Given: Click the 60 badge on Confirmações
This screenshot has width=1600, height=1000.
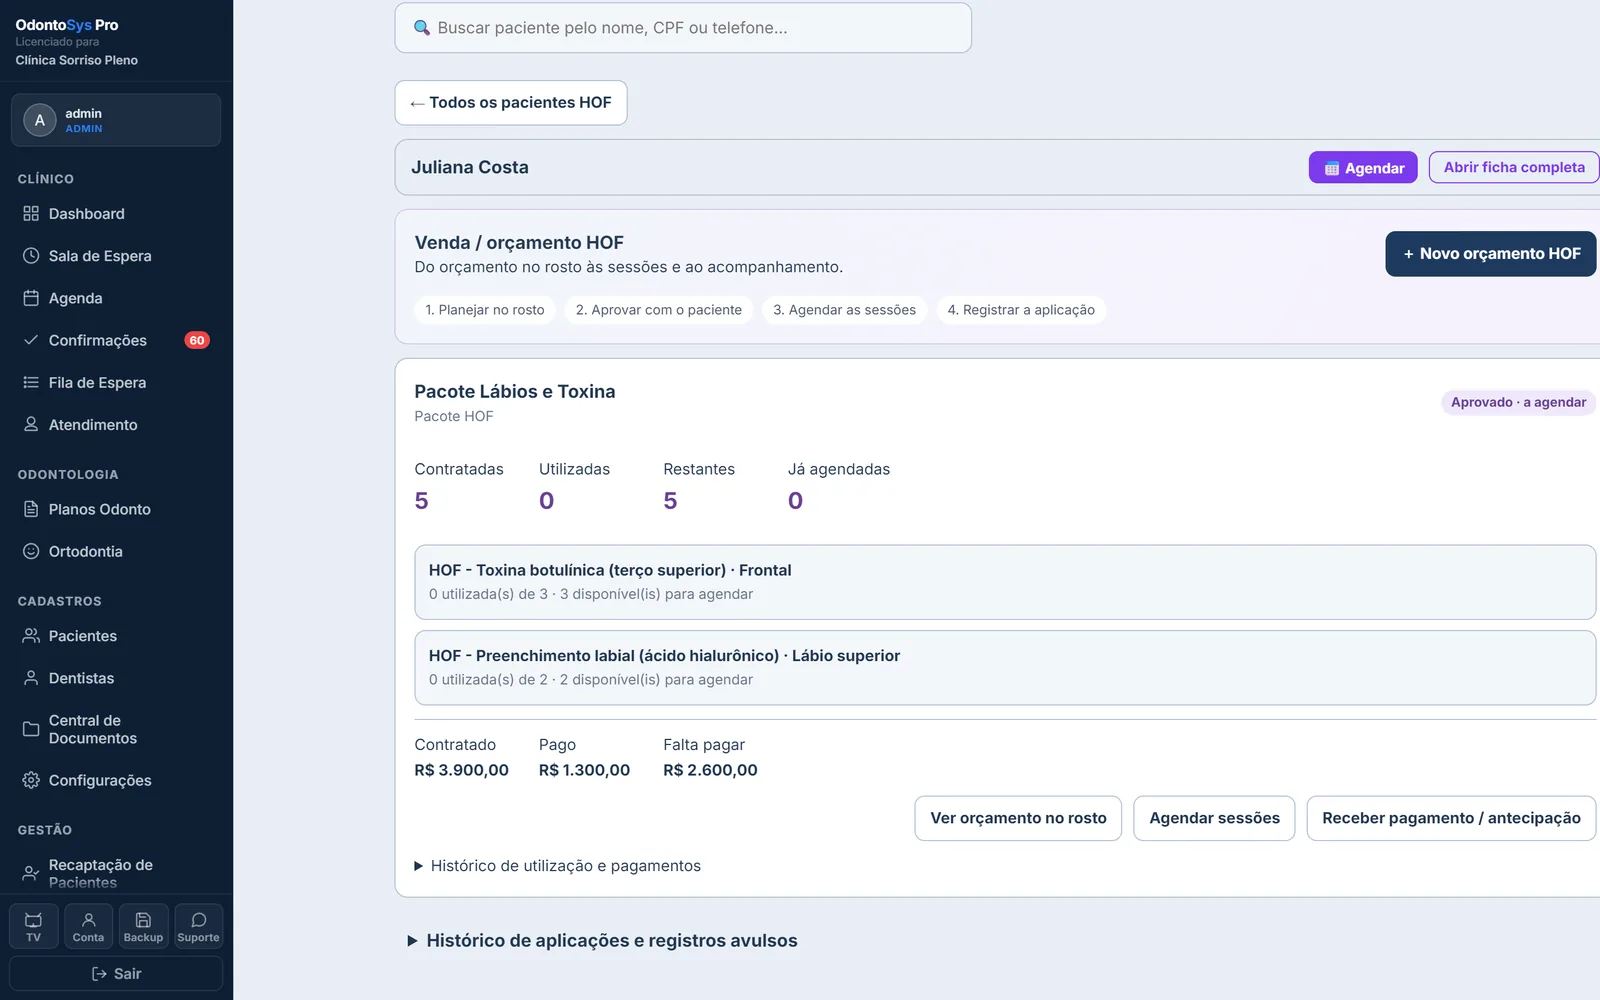Looking at the screenshot, I should (x=197, y=340).
